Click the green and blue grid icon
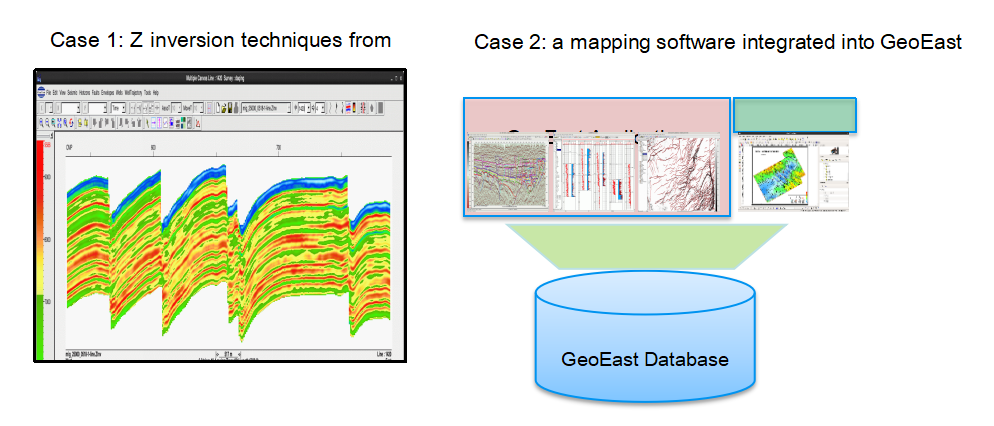Viewport: 994px width, 426px height. pyautogui.click(x=183, y=123)
